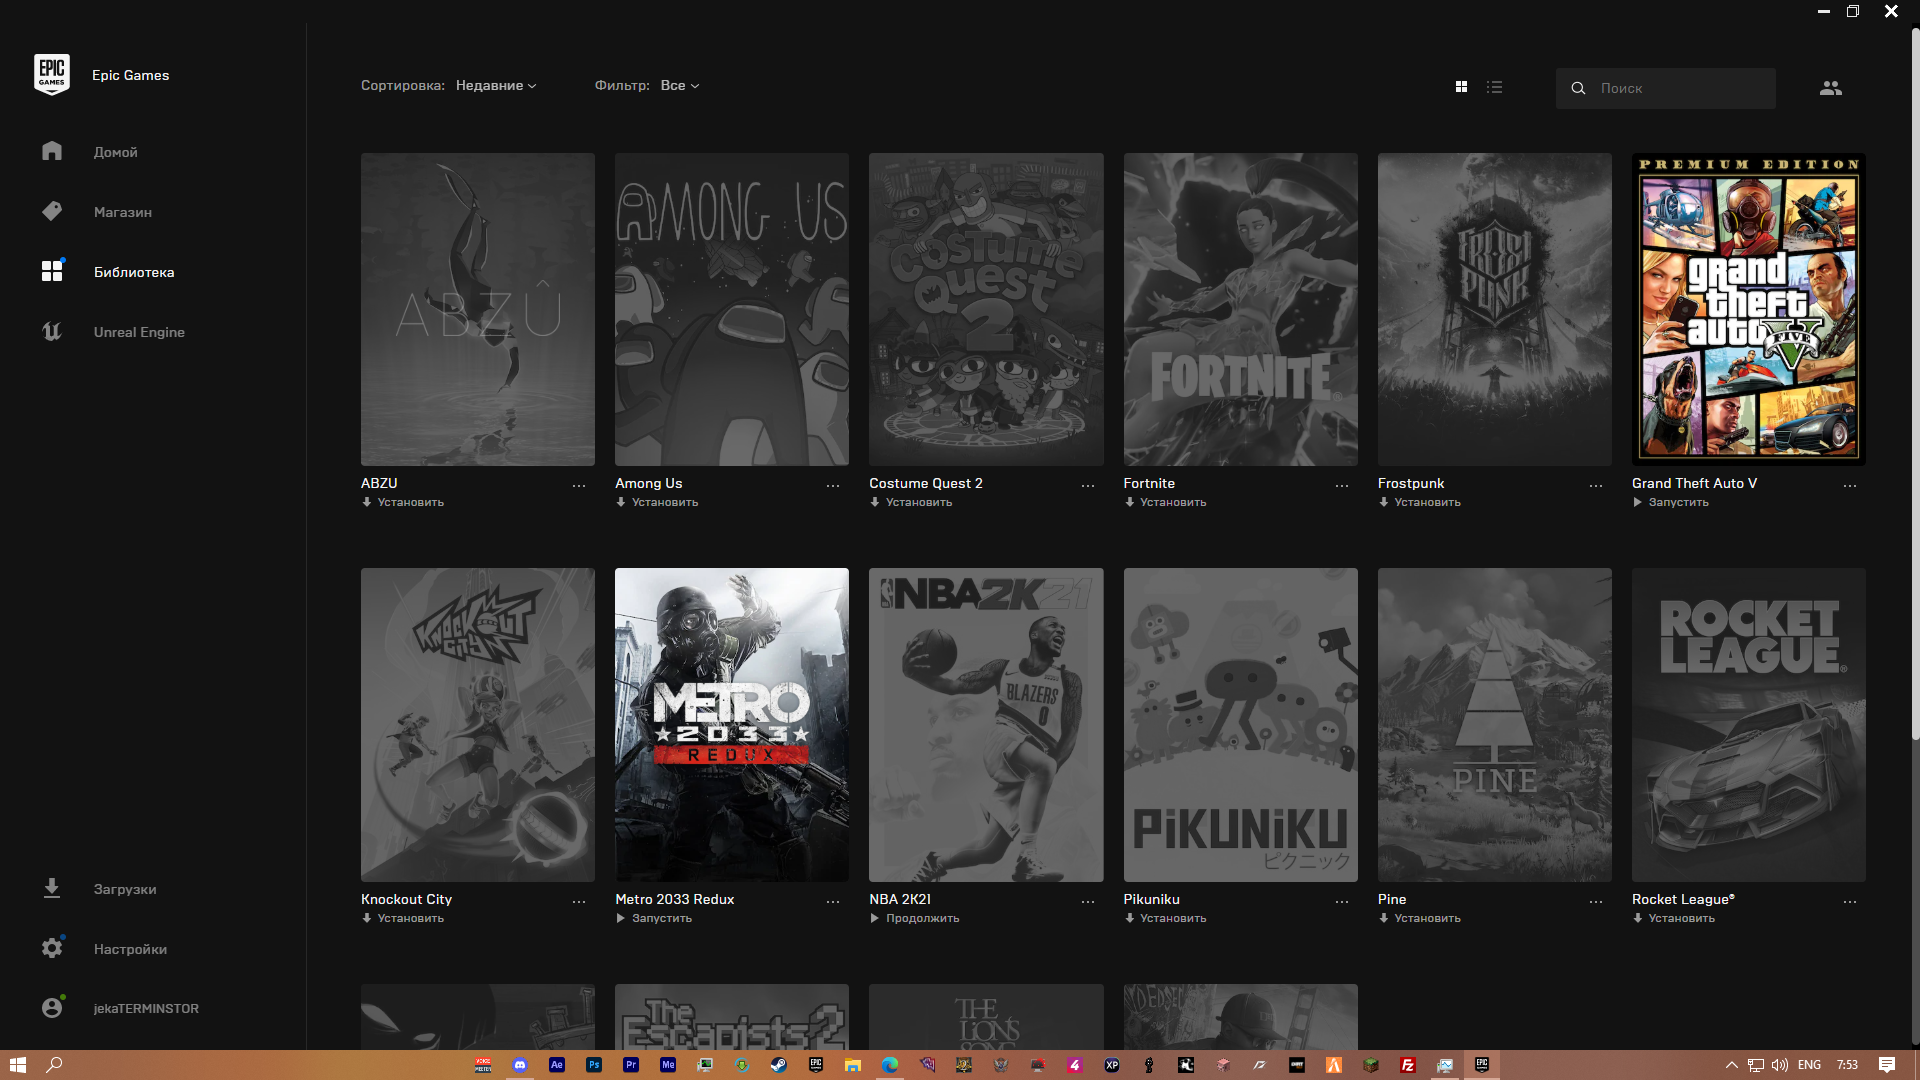Viewport: 1920px width, 1080px height.
Task: Select Library (Библиотека) in the sidebar
Action: (133, 272)
